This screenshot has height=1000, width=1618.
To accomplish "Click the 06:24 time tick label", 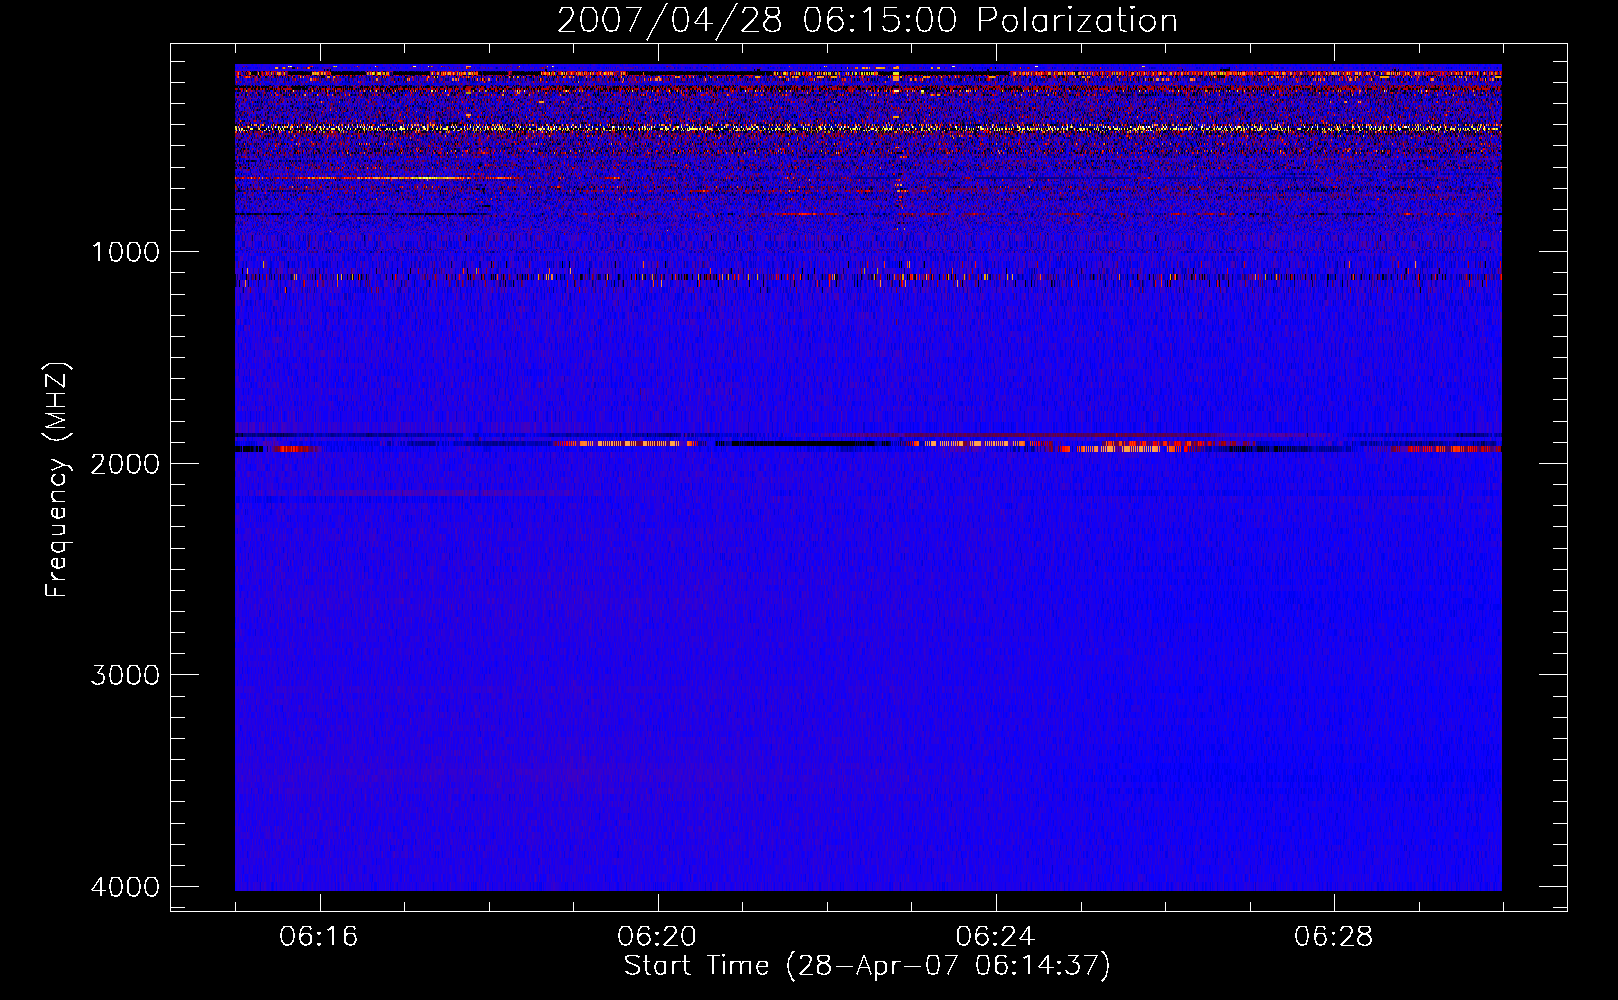I will pyautogui.click(x=995, y=937).
